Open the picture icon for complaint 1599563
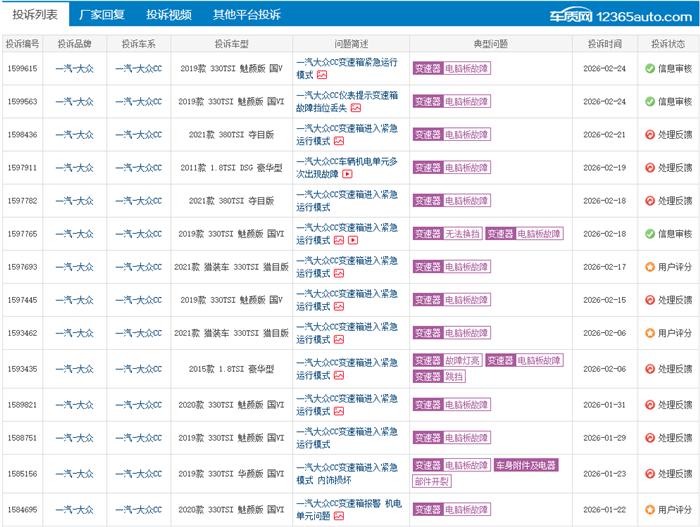 (356, 108)
